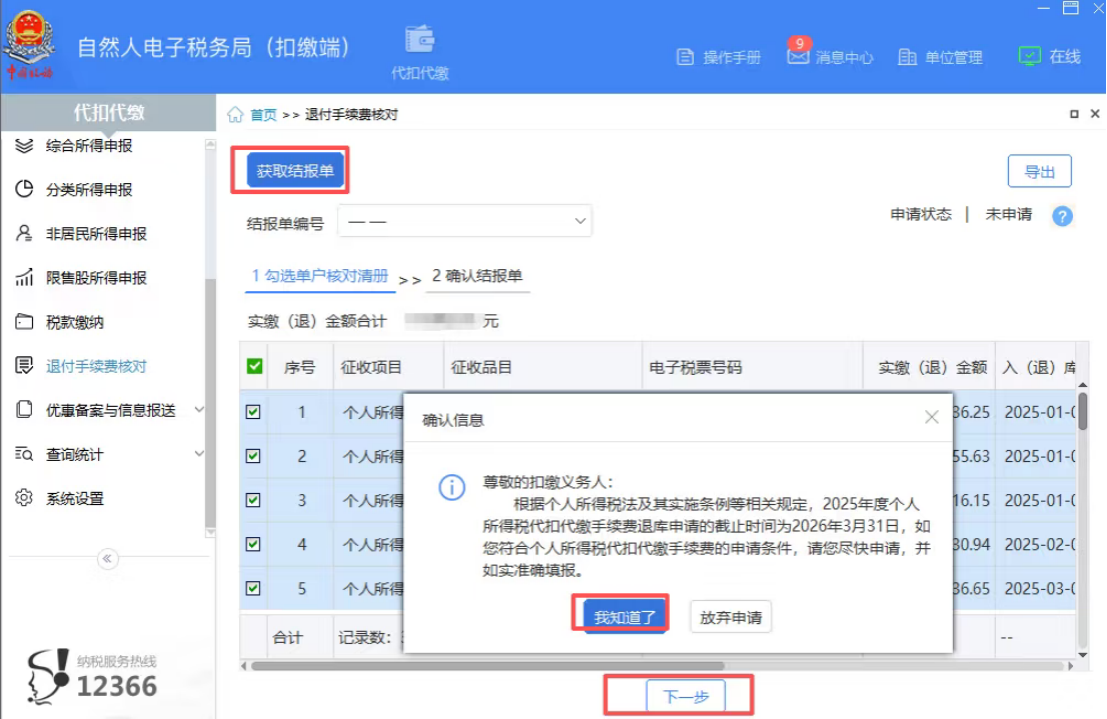Uncheck the select-all checkbox in table header
The height and width of the screenshot is (719, 1107).
click(x=253, y=366)
